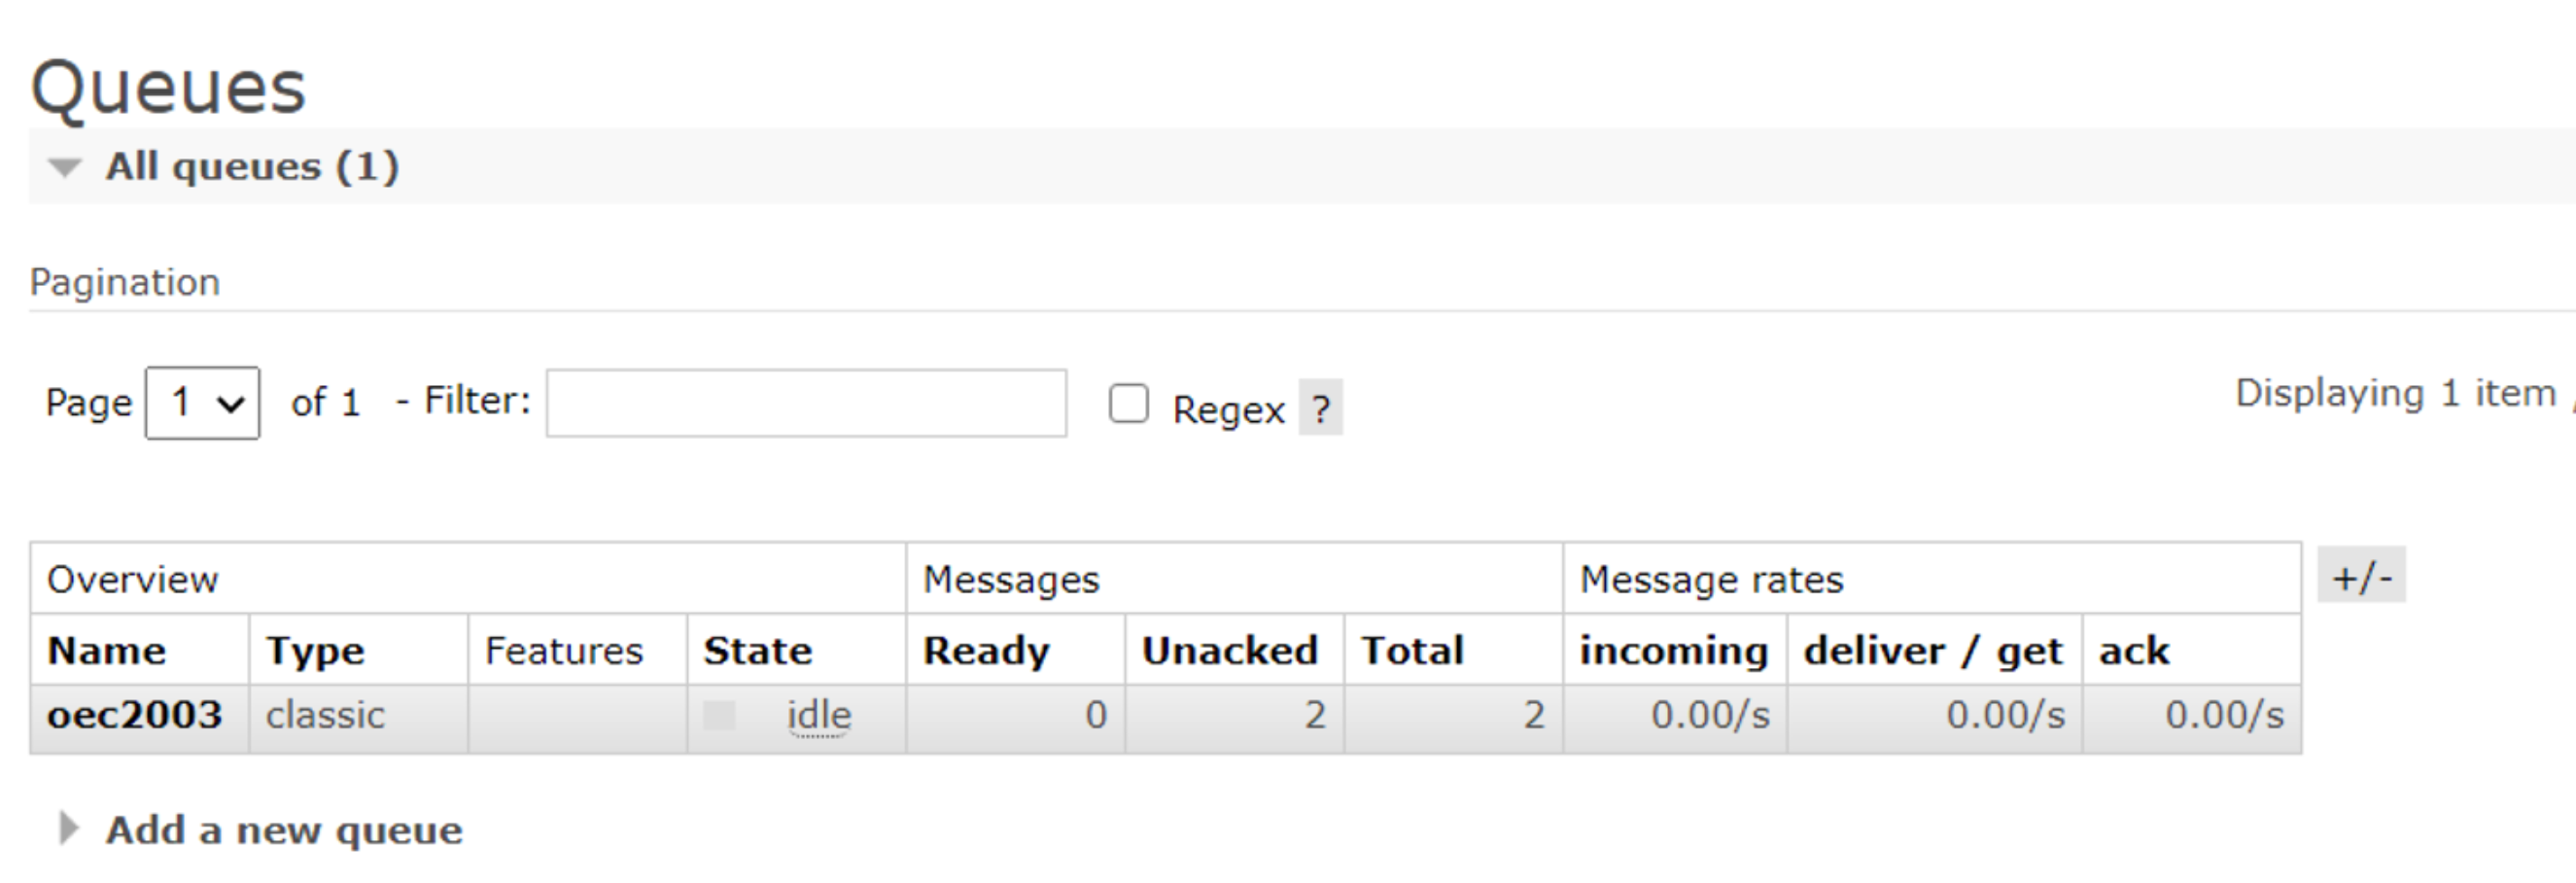
Task: Expand the Add a new queue section
Action: [68, 829]
